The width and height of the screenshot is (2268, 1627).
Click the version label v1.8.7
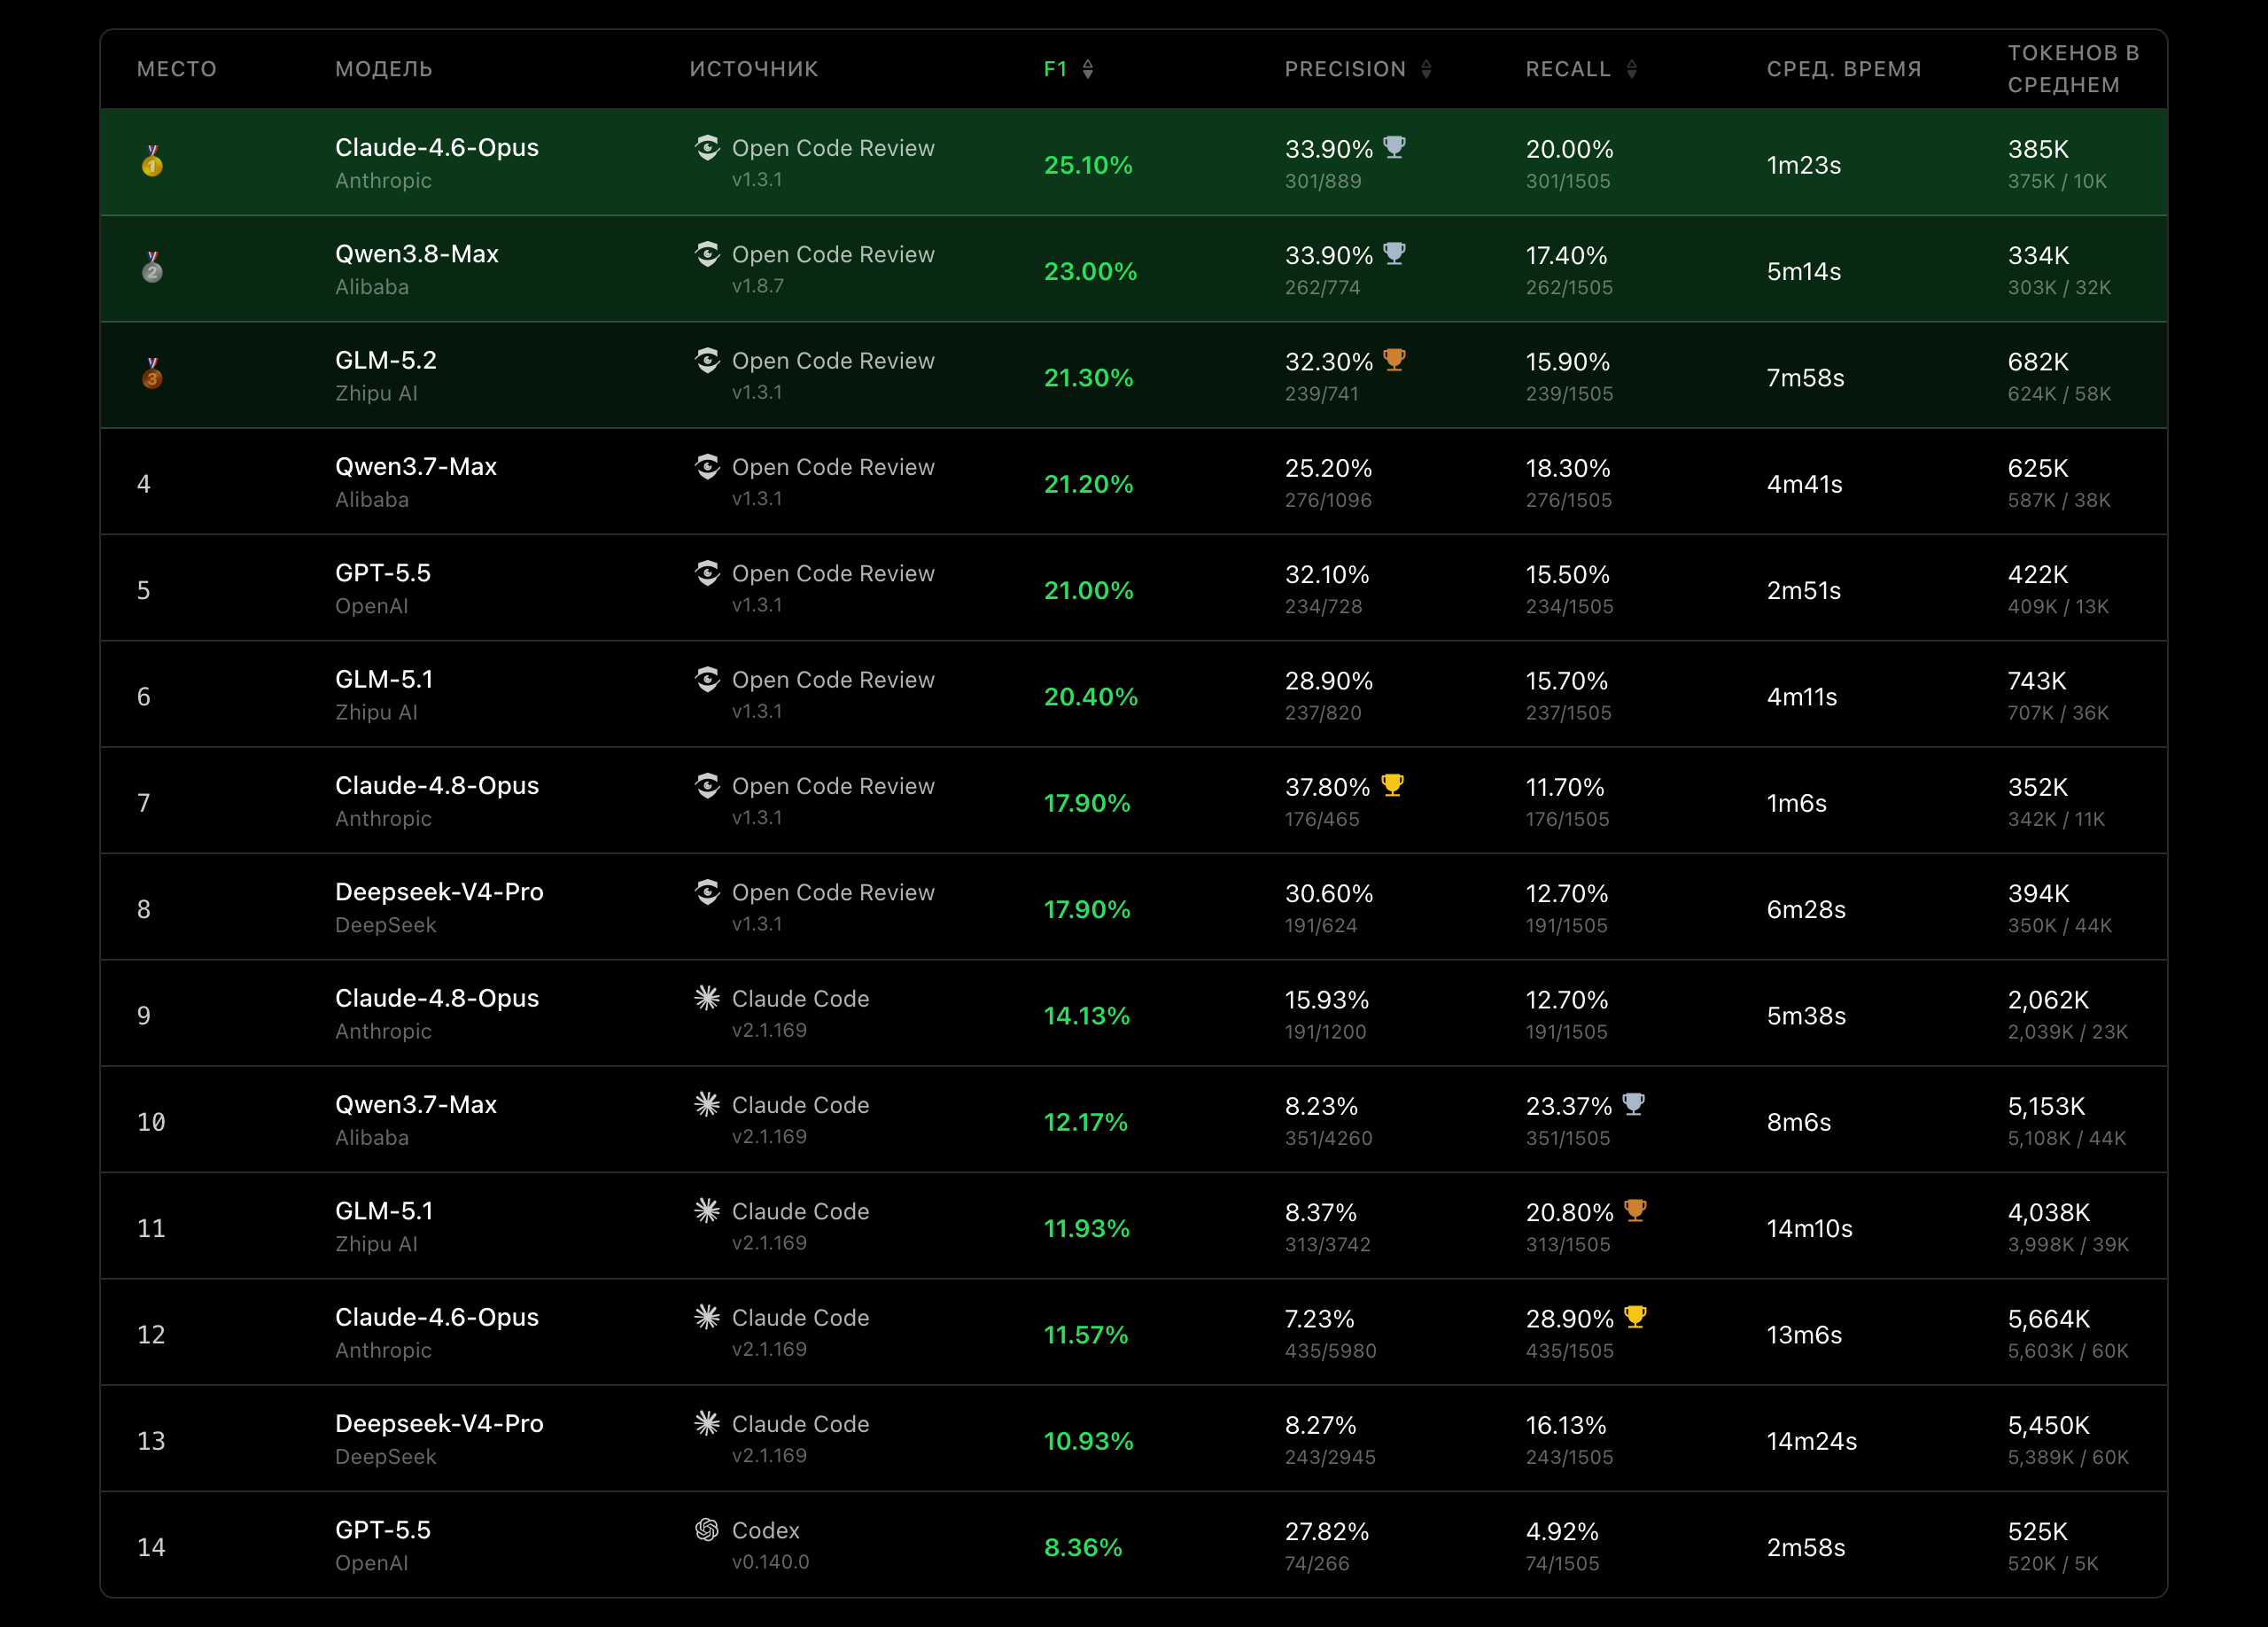pyautogui.click(x=758, y=286)
